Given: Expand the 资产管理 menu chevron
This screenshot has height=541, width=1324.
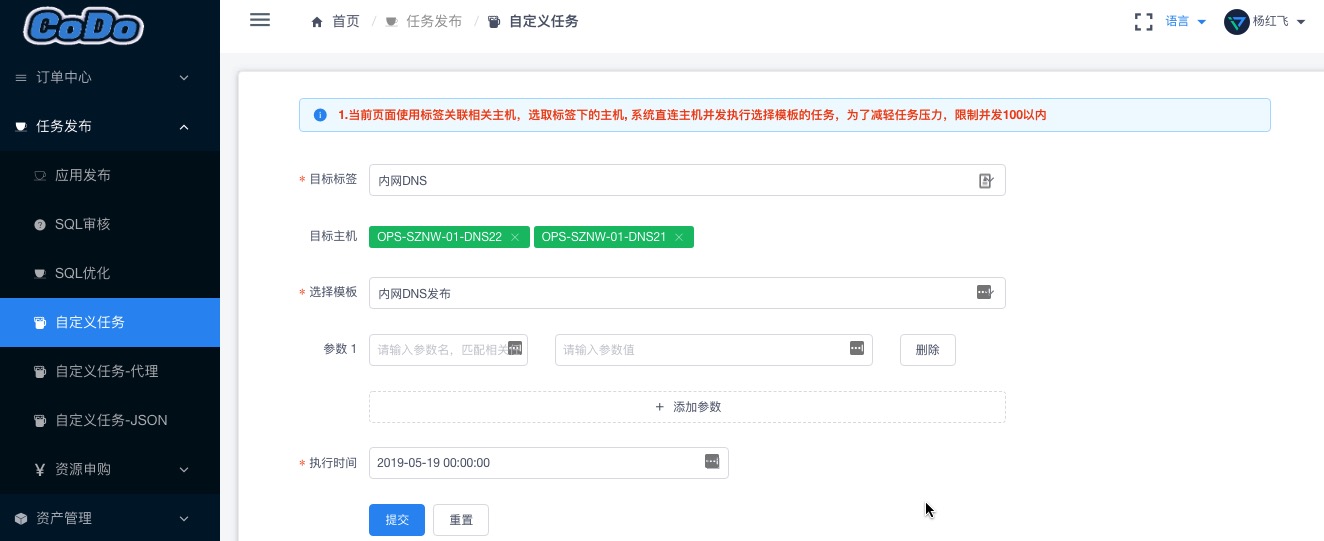Looking at the screenshot, I should [x=184, y=518].
